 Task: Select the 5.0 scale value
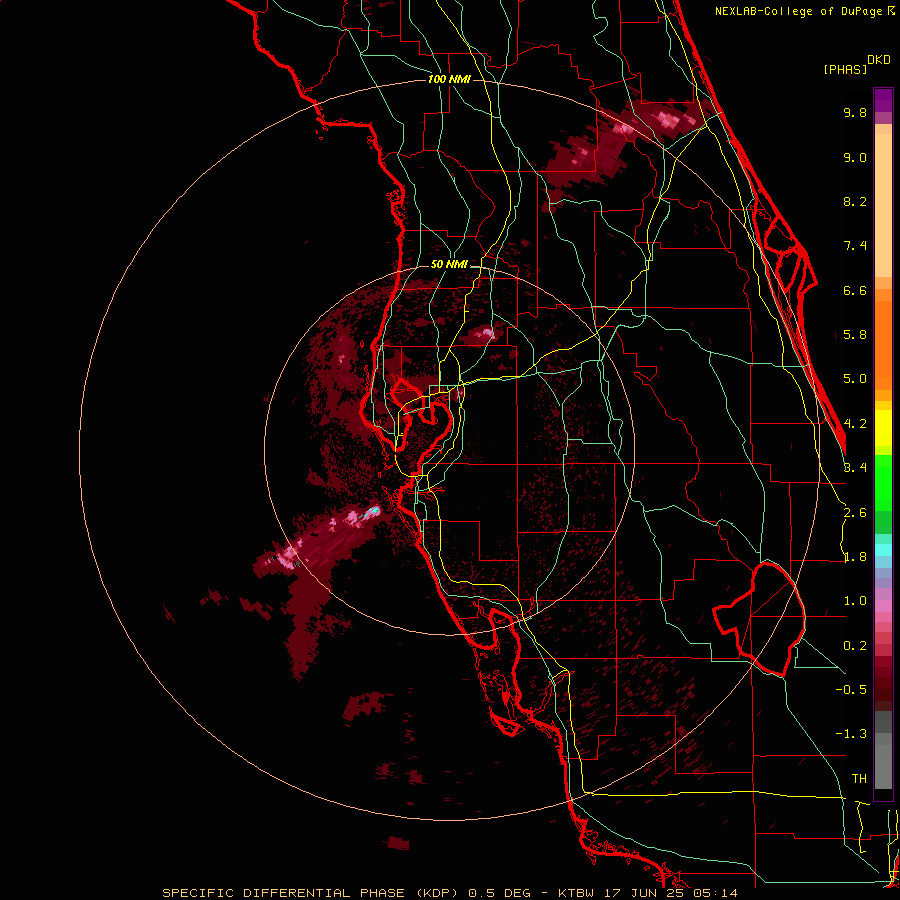coord(855,379)
